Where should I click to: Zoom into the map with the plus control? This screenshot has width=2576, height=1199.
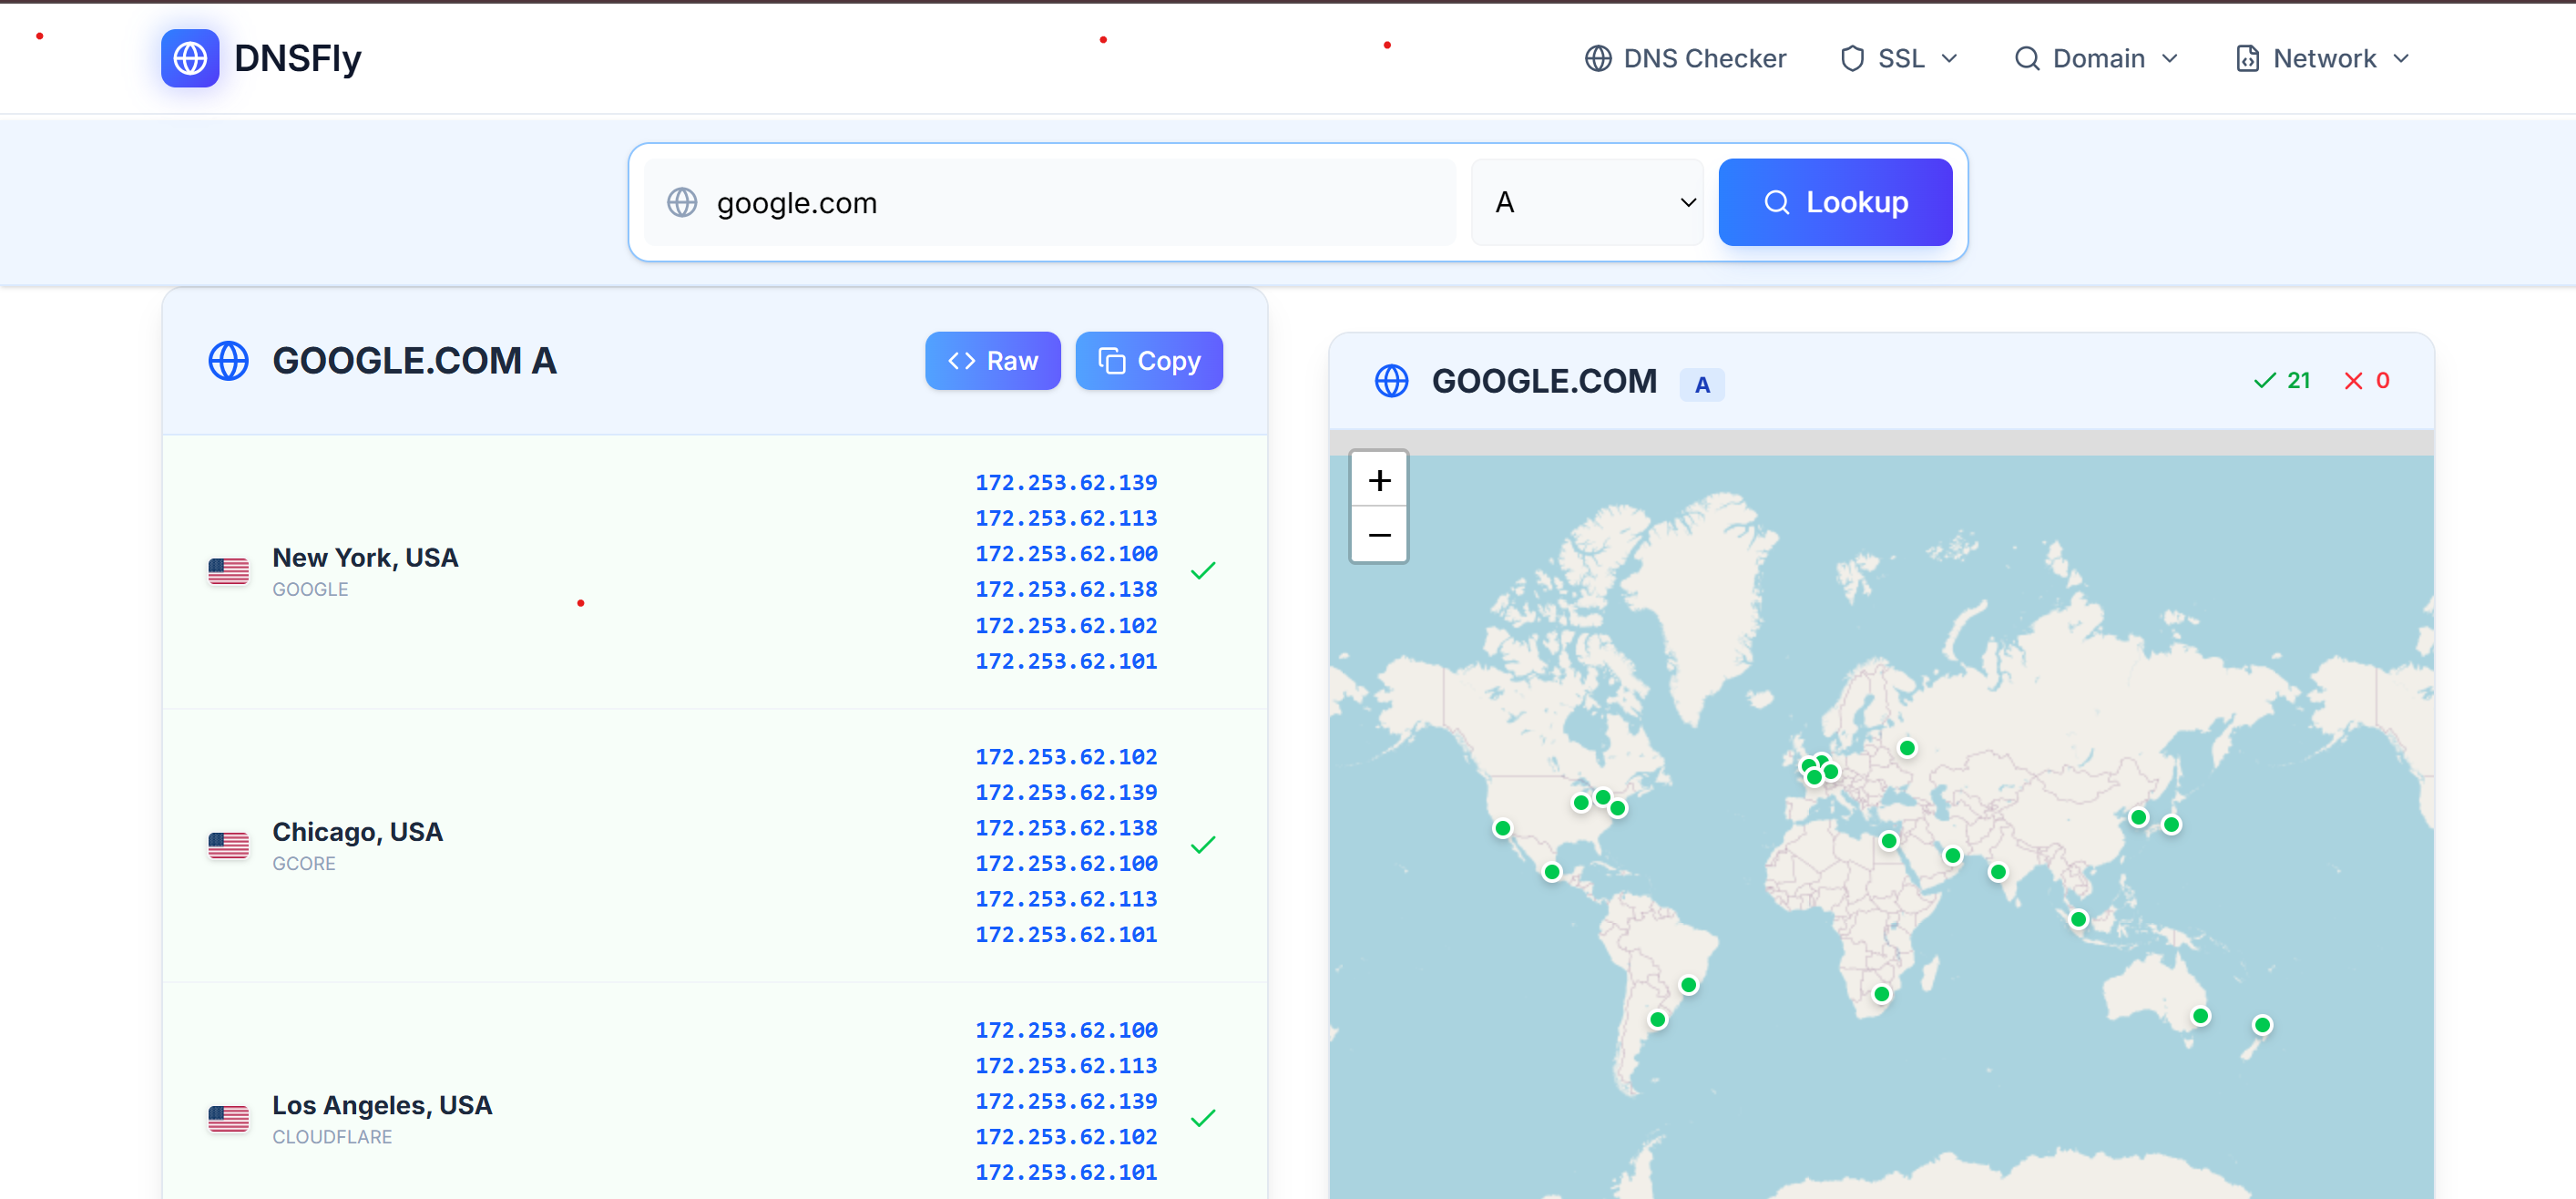pyautogui.click(x=1379, y=480)
